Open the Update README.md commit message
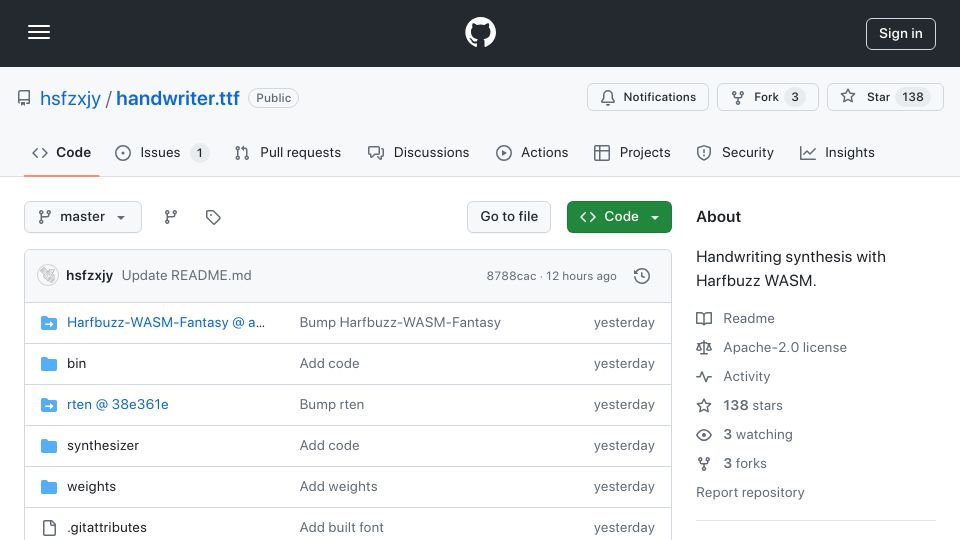 tap(187, 276)
